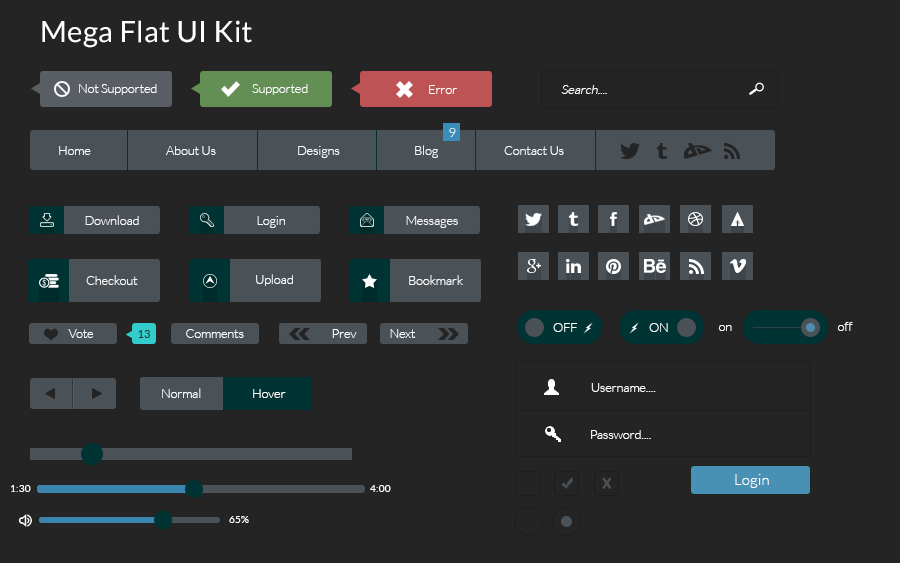Click the Tumblr icon in navigation bar
The image size is (900, 563).
pyautogui.click(x=662, y=151)
